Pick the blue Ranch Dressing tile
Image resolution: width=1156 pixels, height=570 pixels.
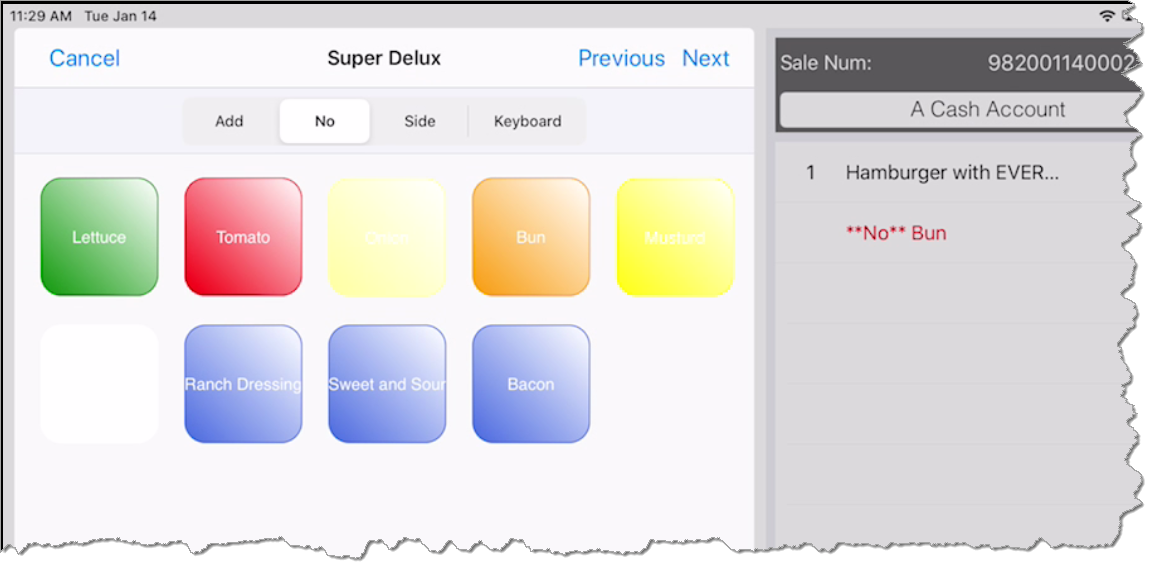click(243, 384)
